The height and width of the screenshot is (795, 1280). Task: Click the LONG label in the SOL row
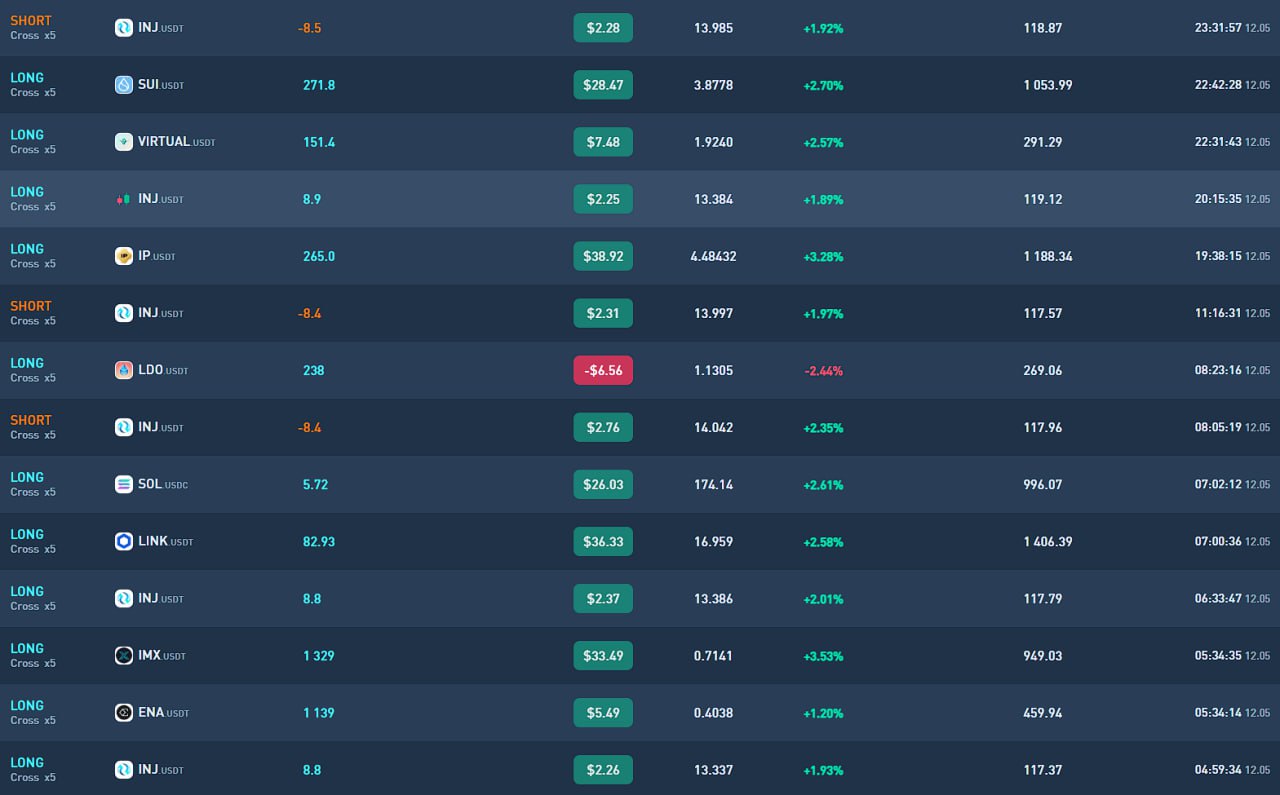pyautogui.click(x=27, y=477)
